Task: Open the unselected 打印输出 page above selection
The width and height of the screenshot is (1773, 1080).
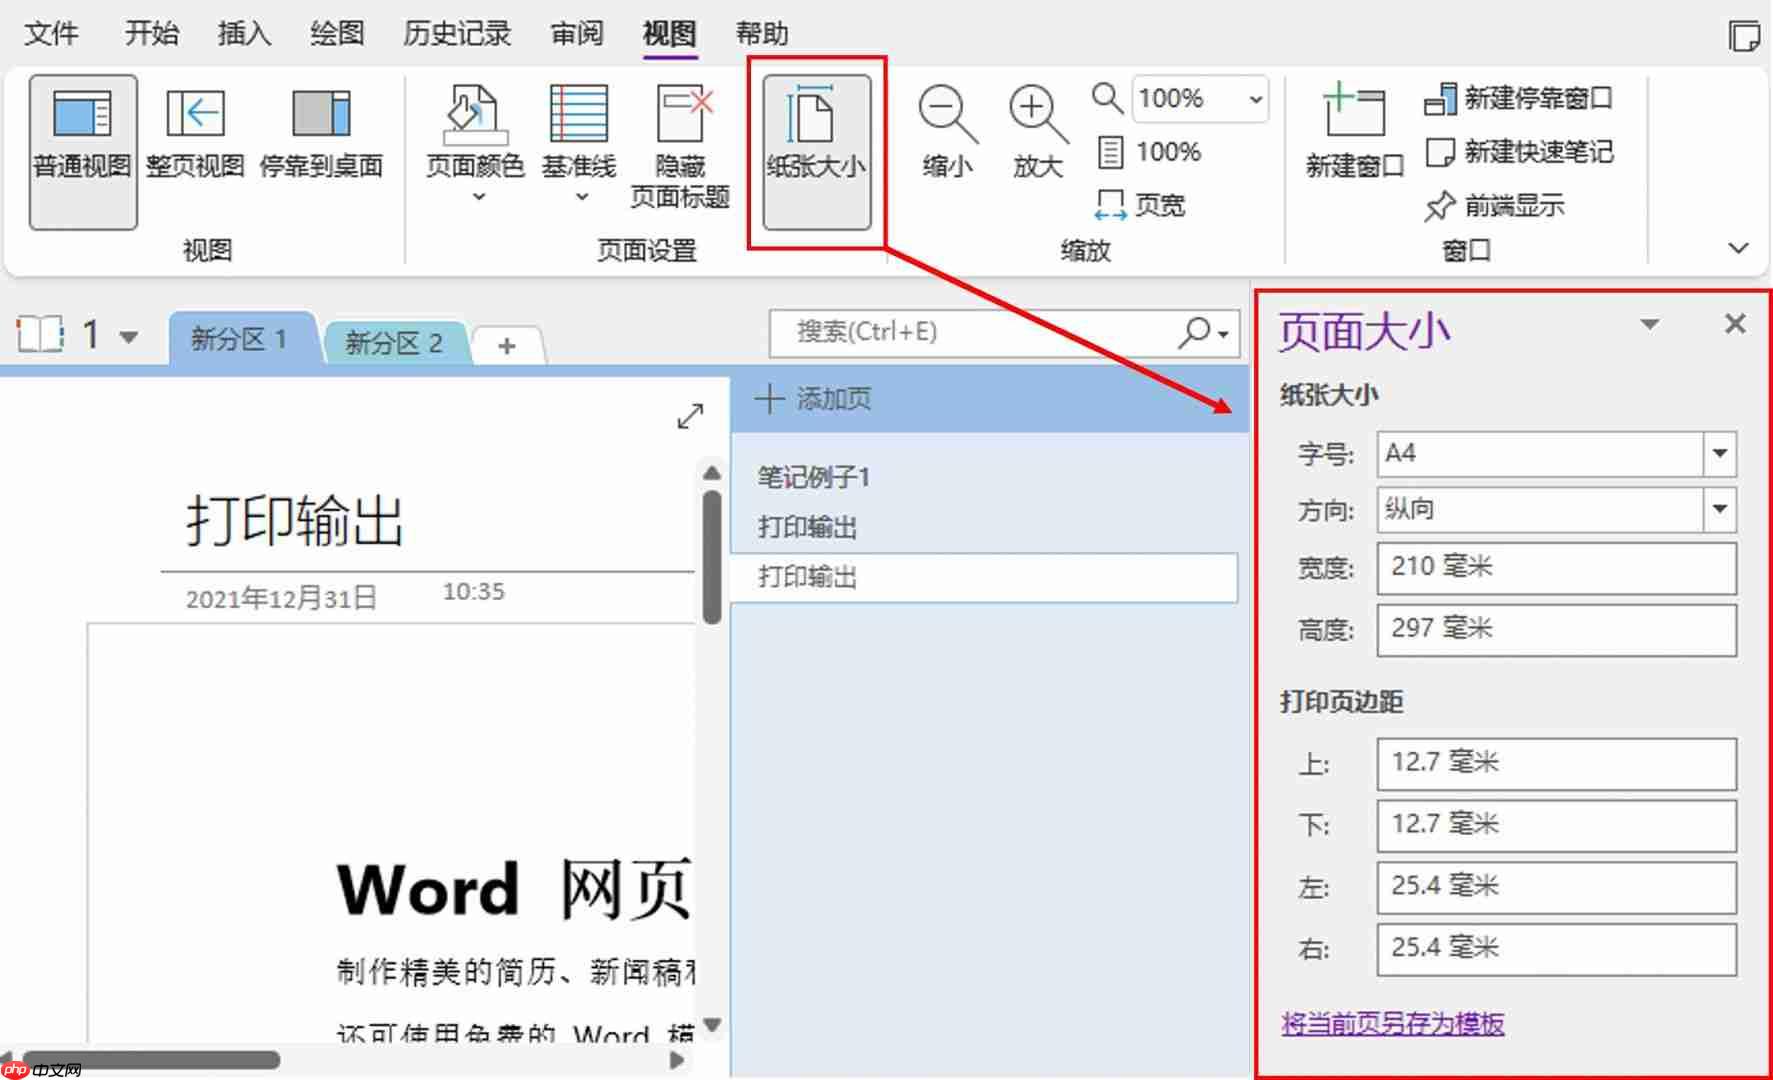Action: tap(807, 527)
